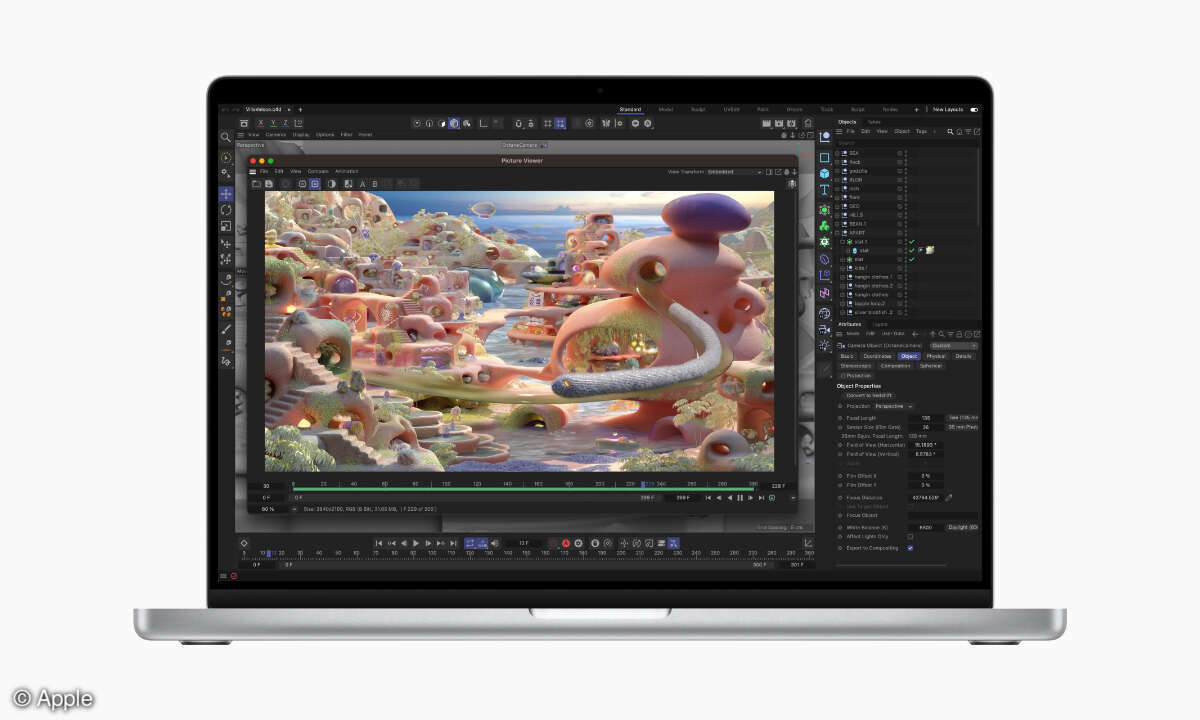1200x720 pixels.
Task: Open the Picture Viewer Compare menu
Action: click(x=317, y=171)
